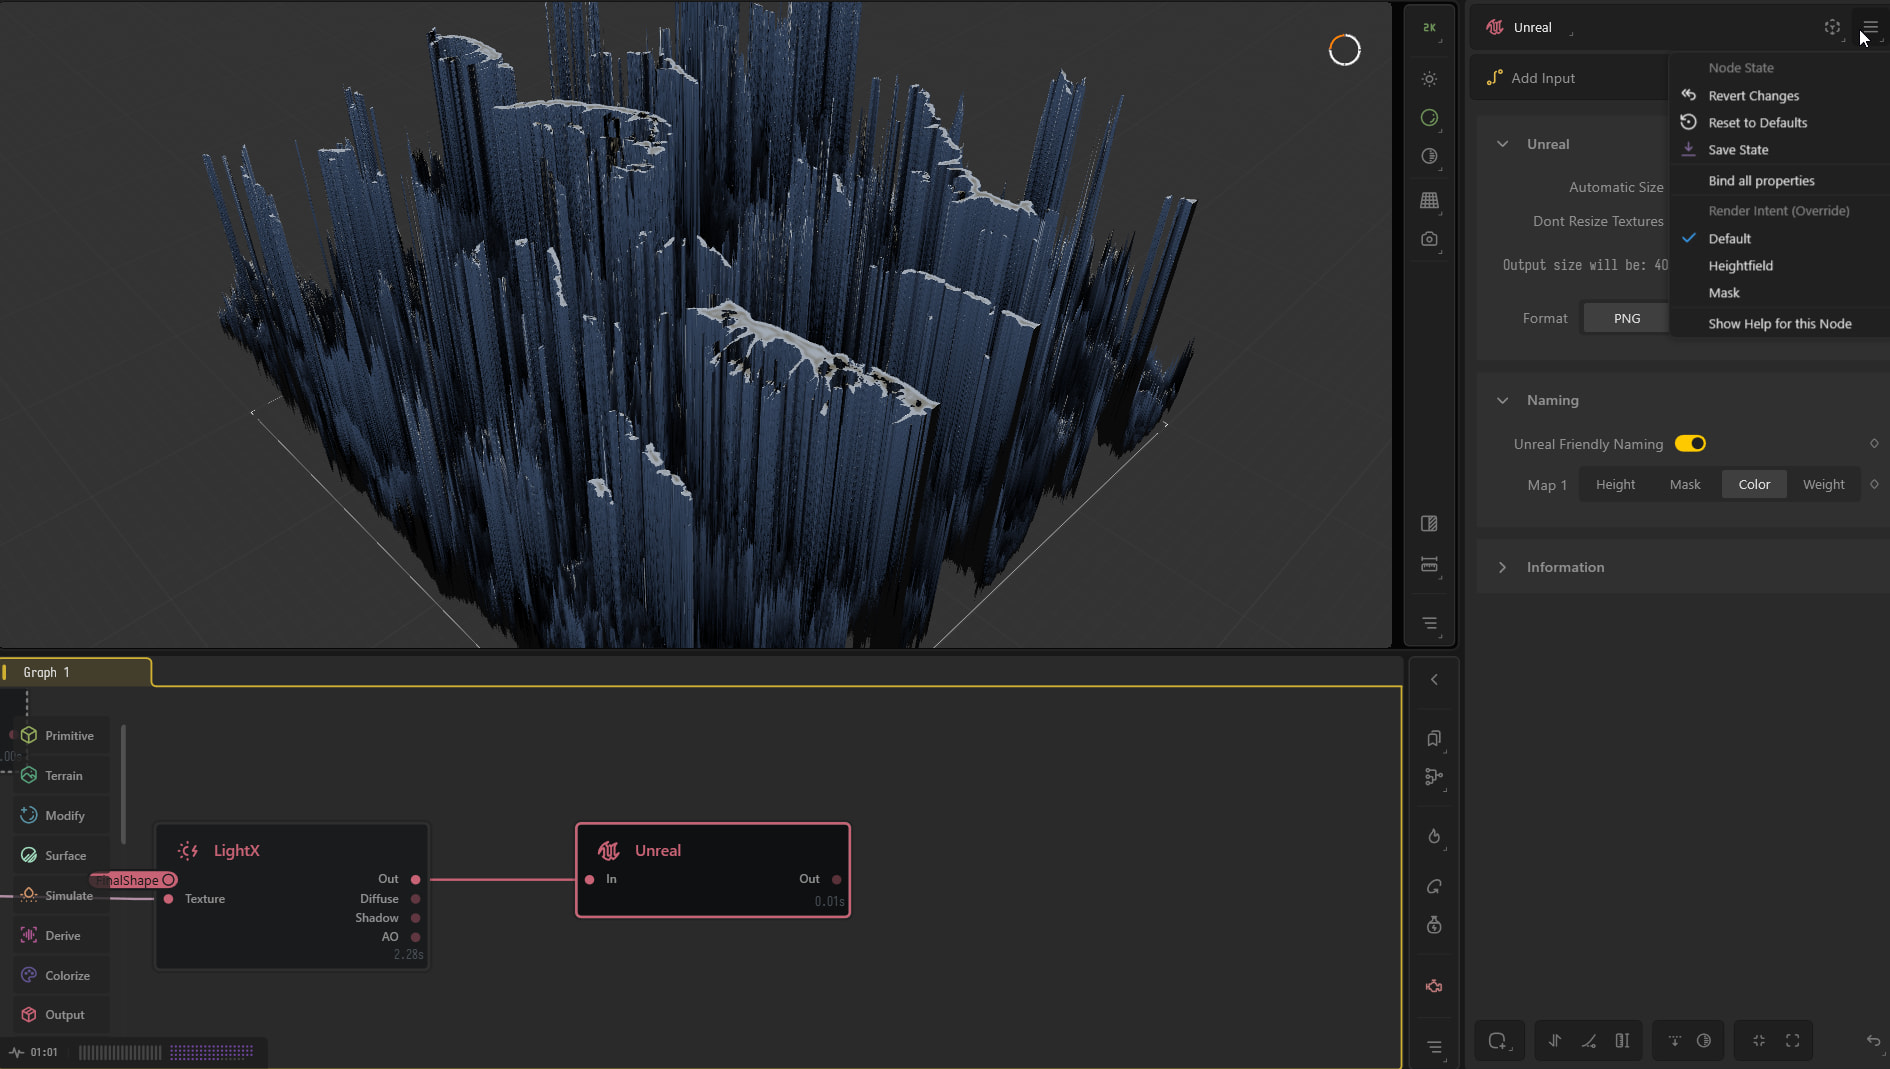
Task: Click the sun lighting icon in viewport toolbar
Action: tap(1429, 79)
